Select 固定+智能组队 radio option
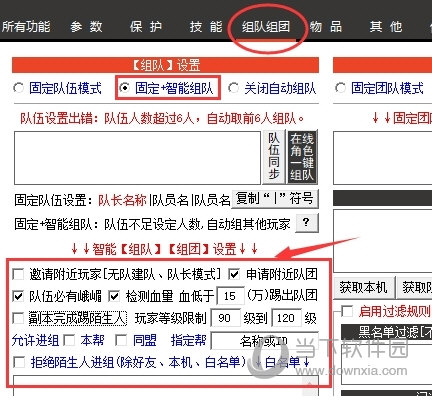Image resolution: width=432 pixels, height=400 pixels. click(x=124, y=88)
